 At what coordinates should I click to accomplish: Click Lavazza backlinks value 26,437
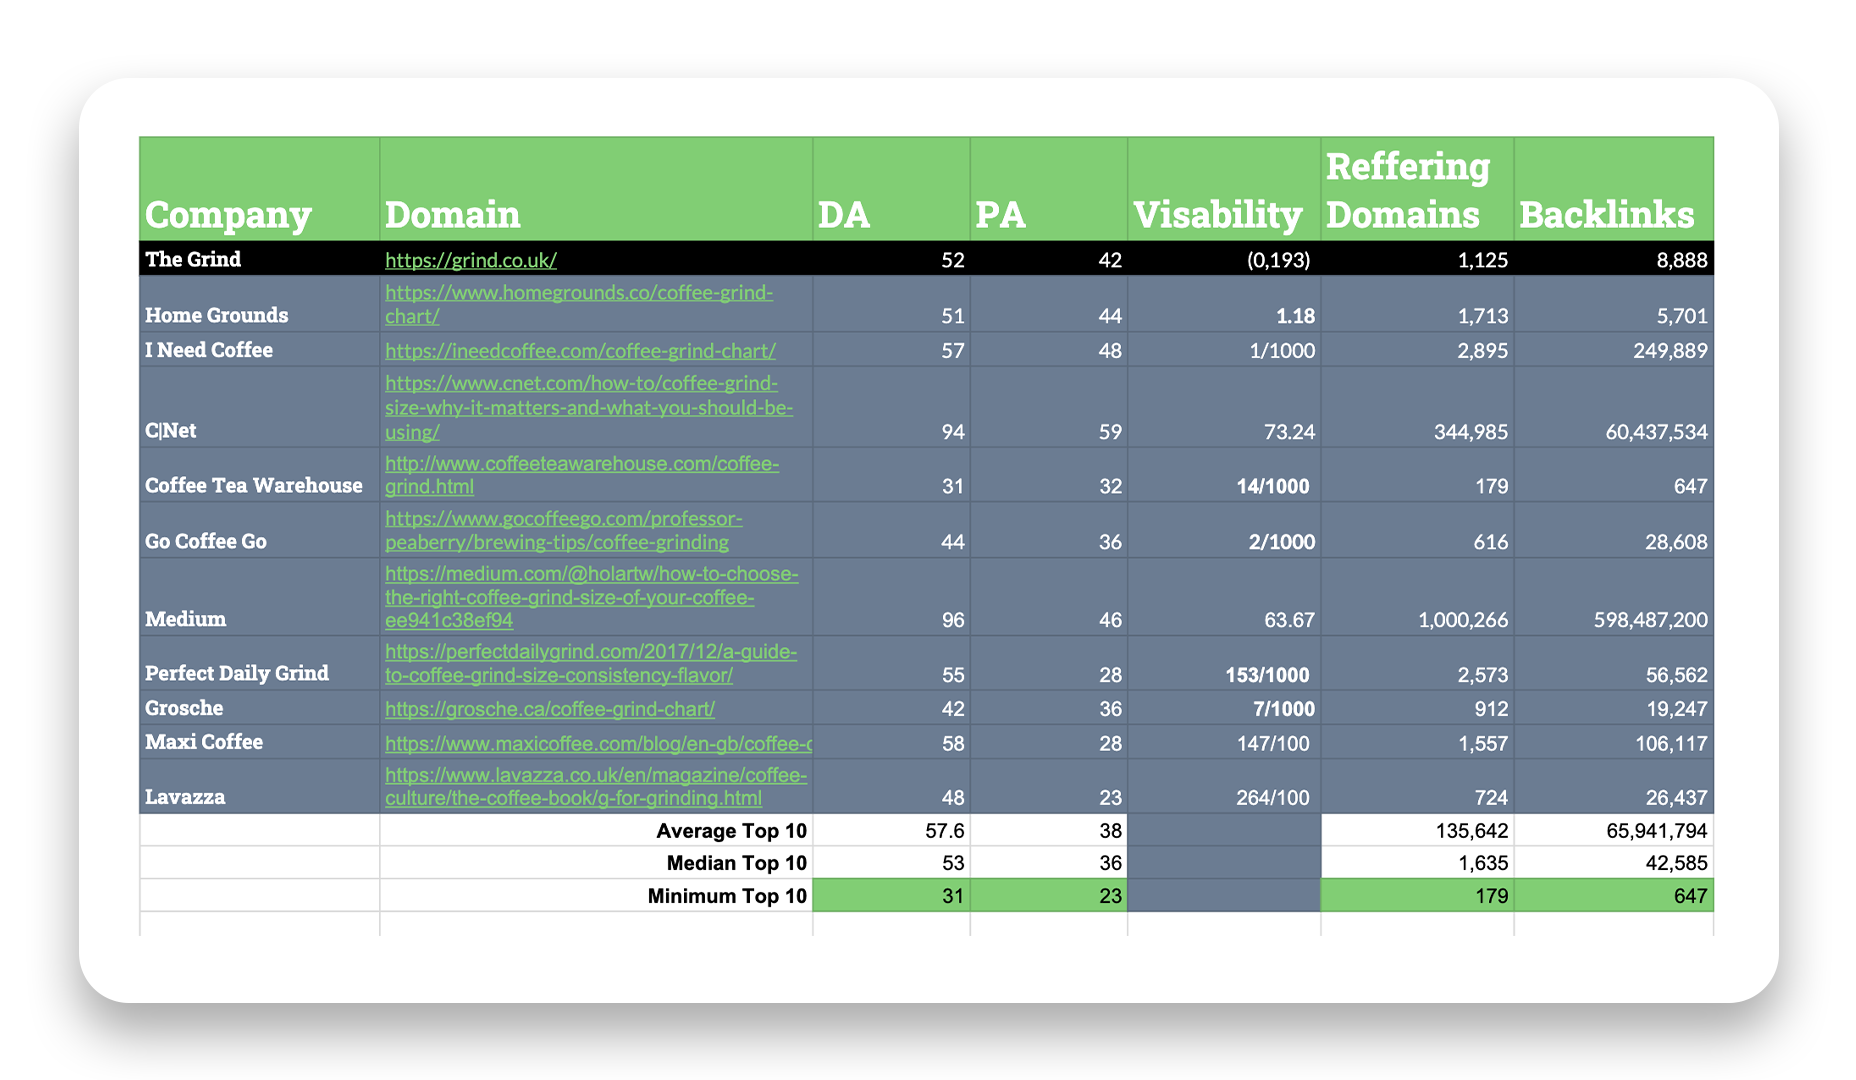(1677, 798)
